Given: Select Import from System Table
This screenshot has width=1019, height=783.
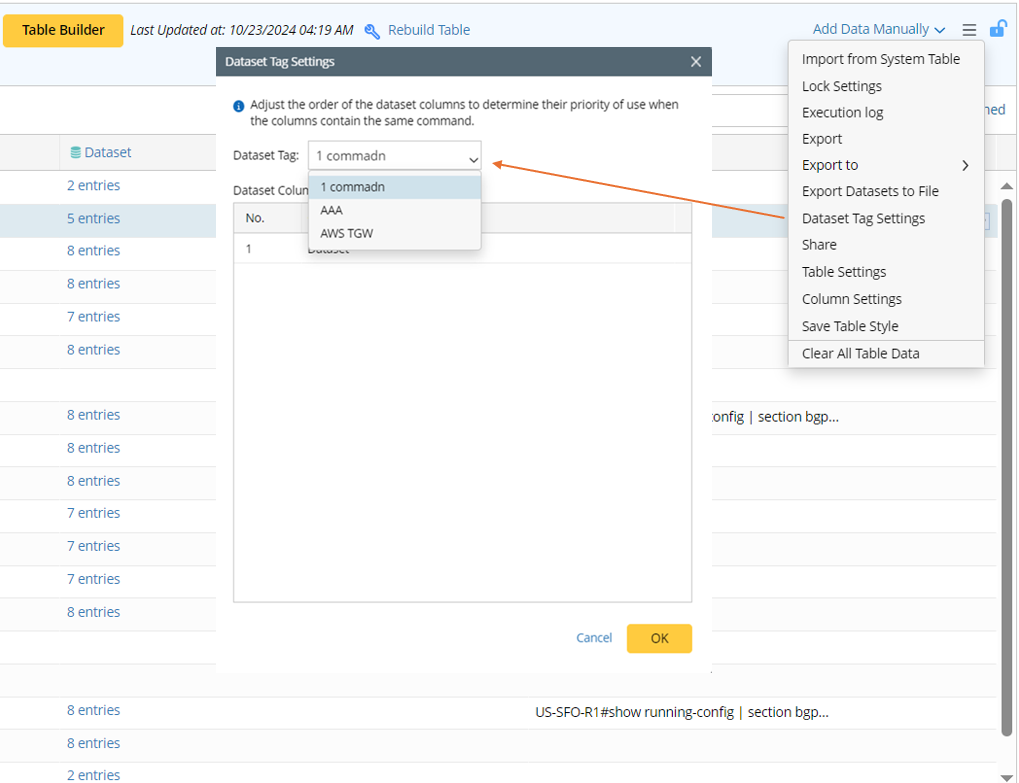Looking at the screenshot, I should pyautogui.click(x=880, y=59).
